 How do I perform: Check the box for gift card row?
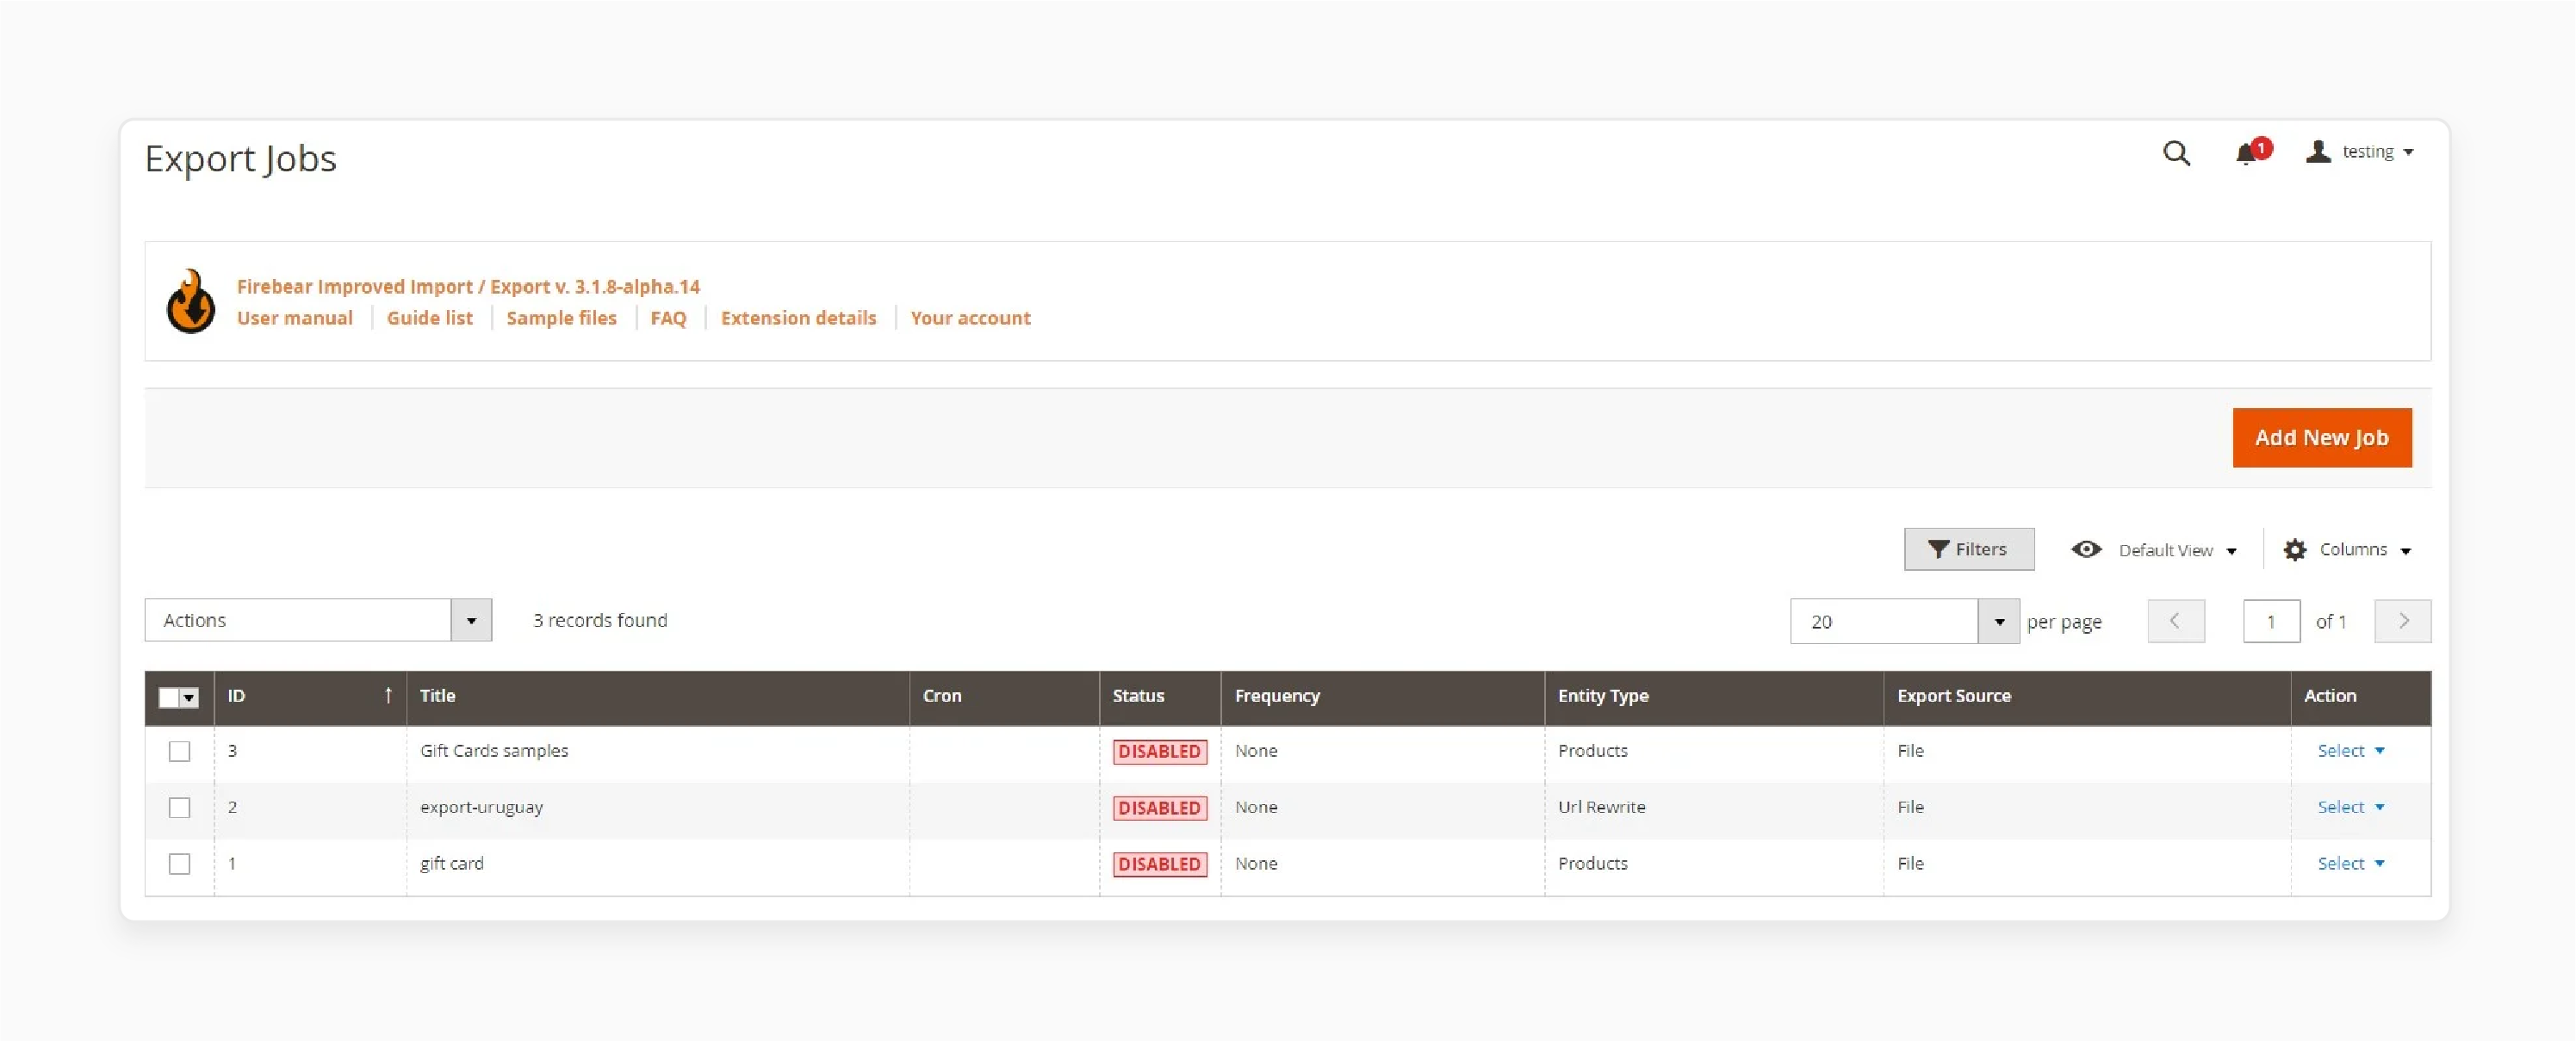(x=179, y=863)
